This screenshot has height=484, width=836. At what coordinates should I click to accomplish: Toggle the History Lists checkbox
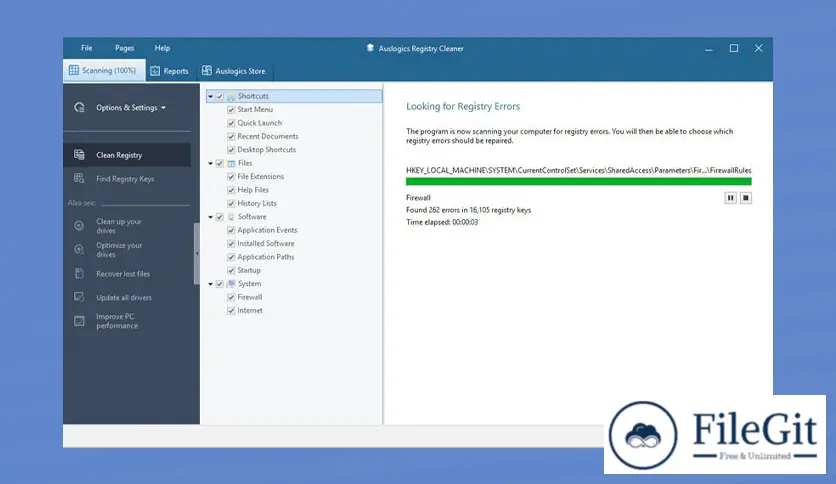pyautogui.click(x=231, y=204)
